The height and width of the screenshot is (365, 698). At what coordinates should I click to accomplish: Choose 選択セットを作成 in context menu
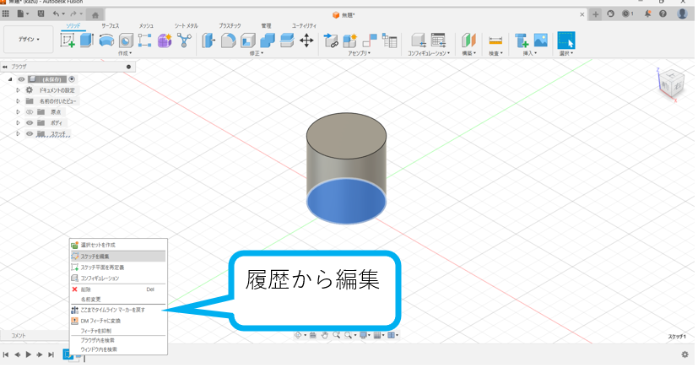click(118, 245)
